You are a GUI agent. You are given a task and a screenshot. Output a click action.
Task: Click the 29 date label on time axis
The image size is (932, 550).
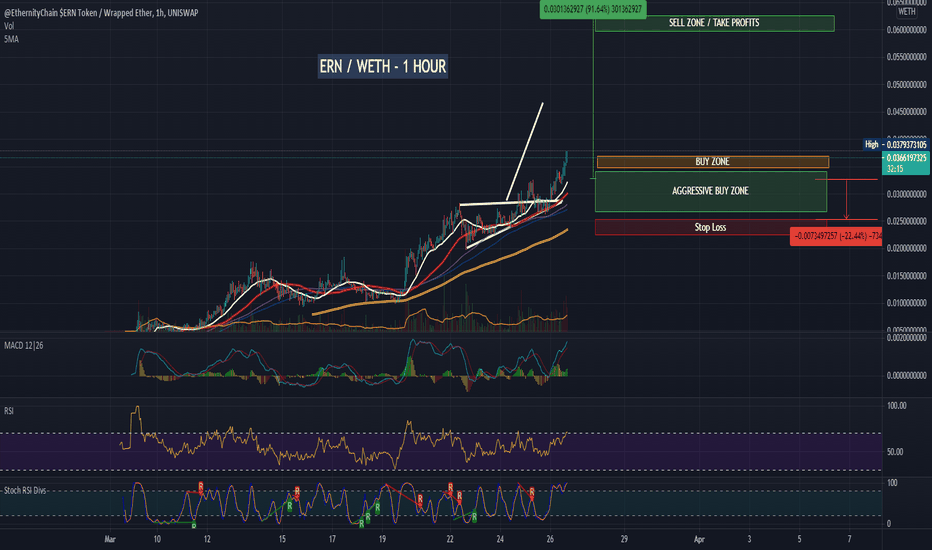tap(624, 539)
